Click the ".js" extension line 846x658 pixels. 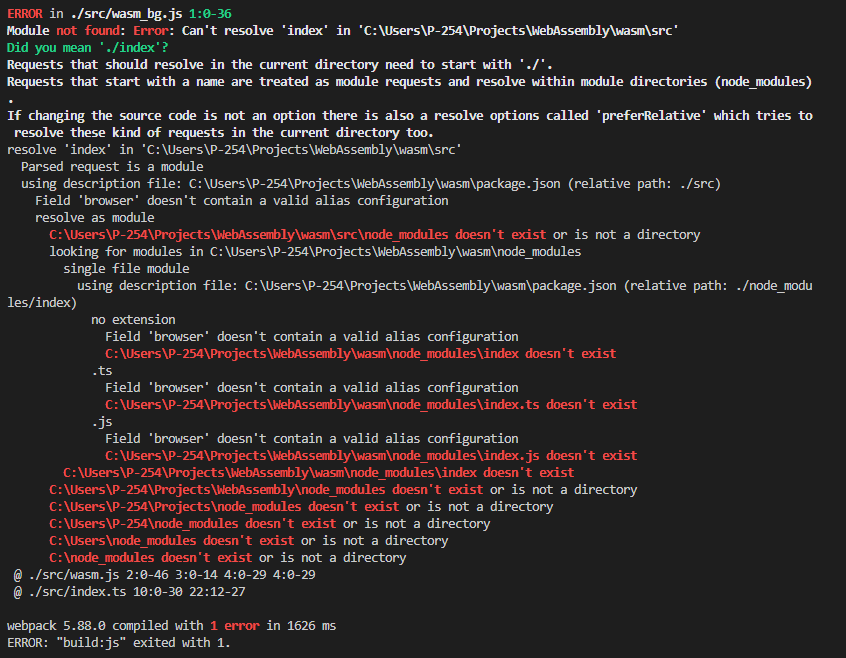102,422
